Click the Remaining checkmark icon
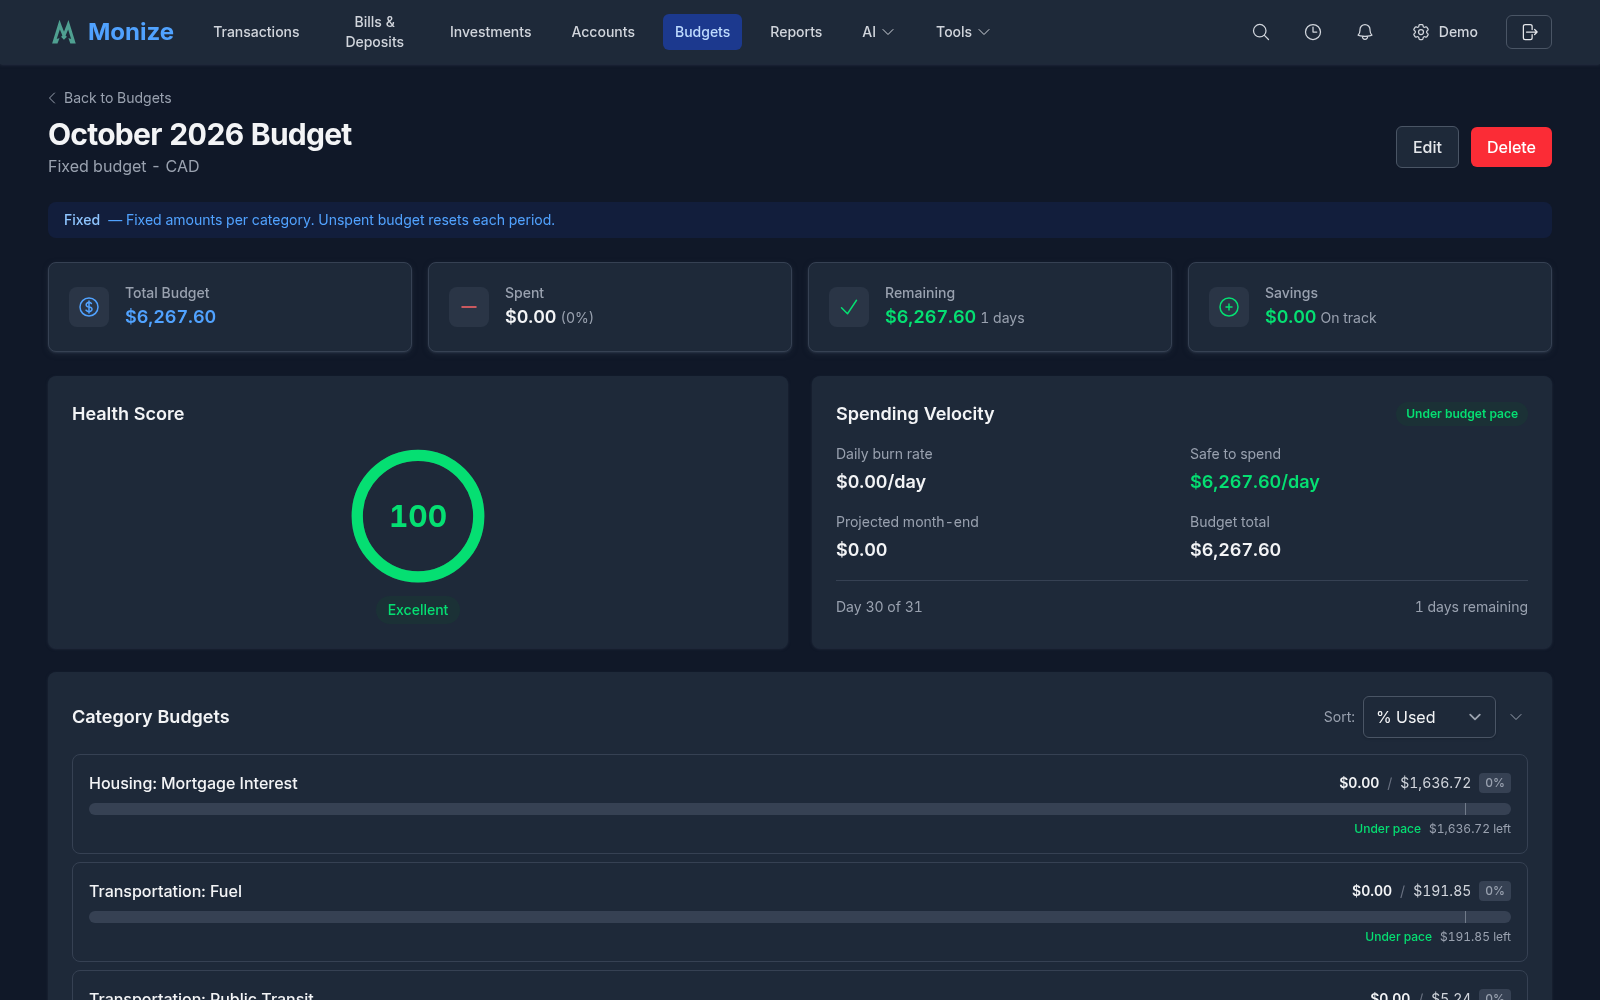The width and height of the screenshot is (1600, 1000). 849,307
